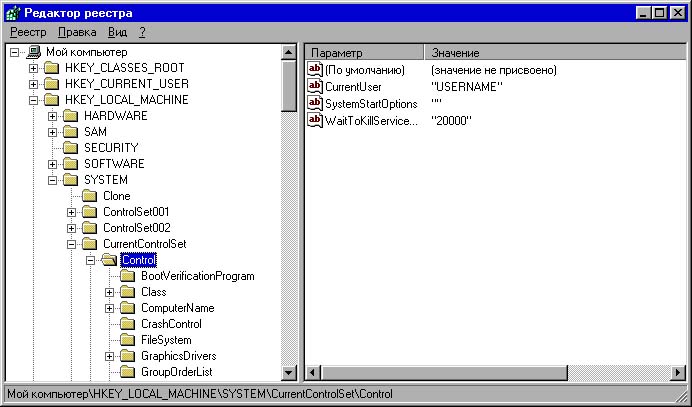Screen dimensions: 692x407
Task: Open the Вид menu
Action: 117,32
